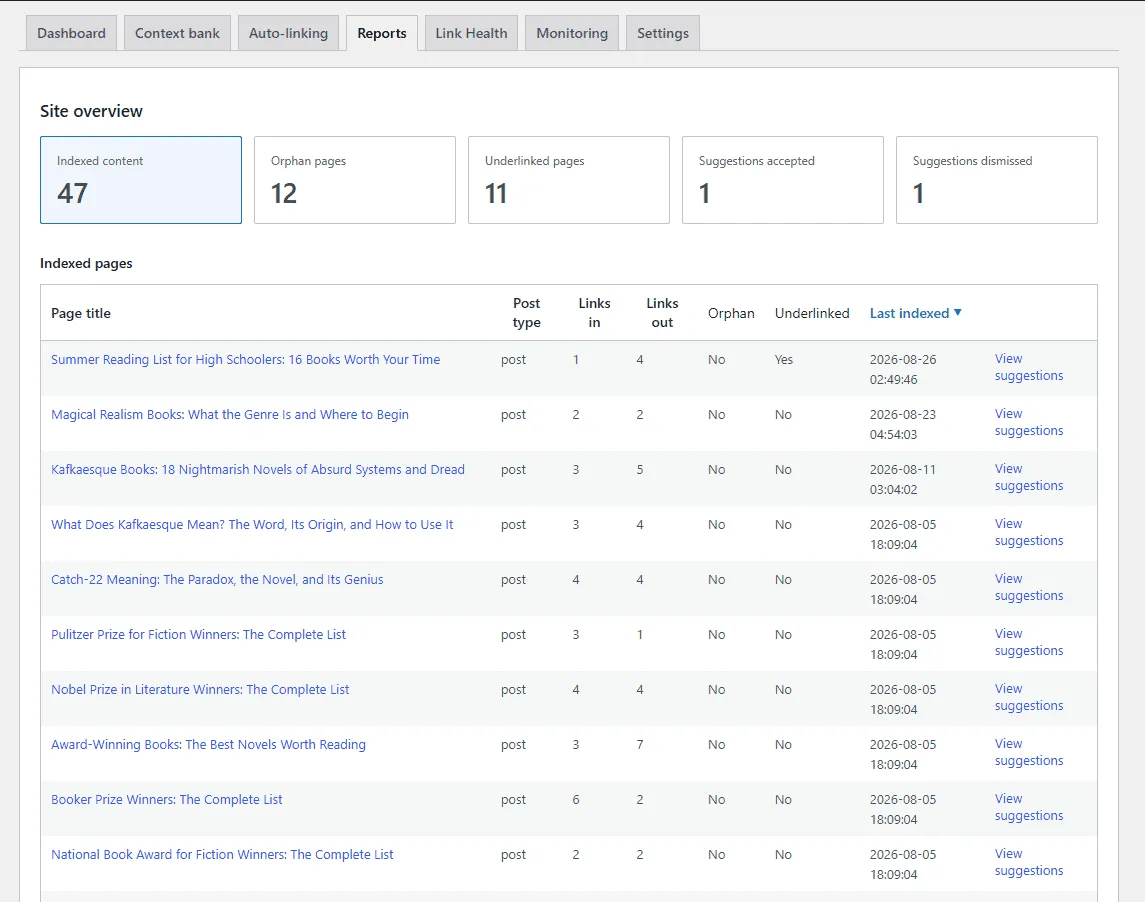The height and width of the screenshot is (902, 1145).
Task: Switch to the Monitoring tab
Action: point(572,33)
